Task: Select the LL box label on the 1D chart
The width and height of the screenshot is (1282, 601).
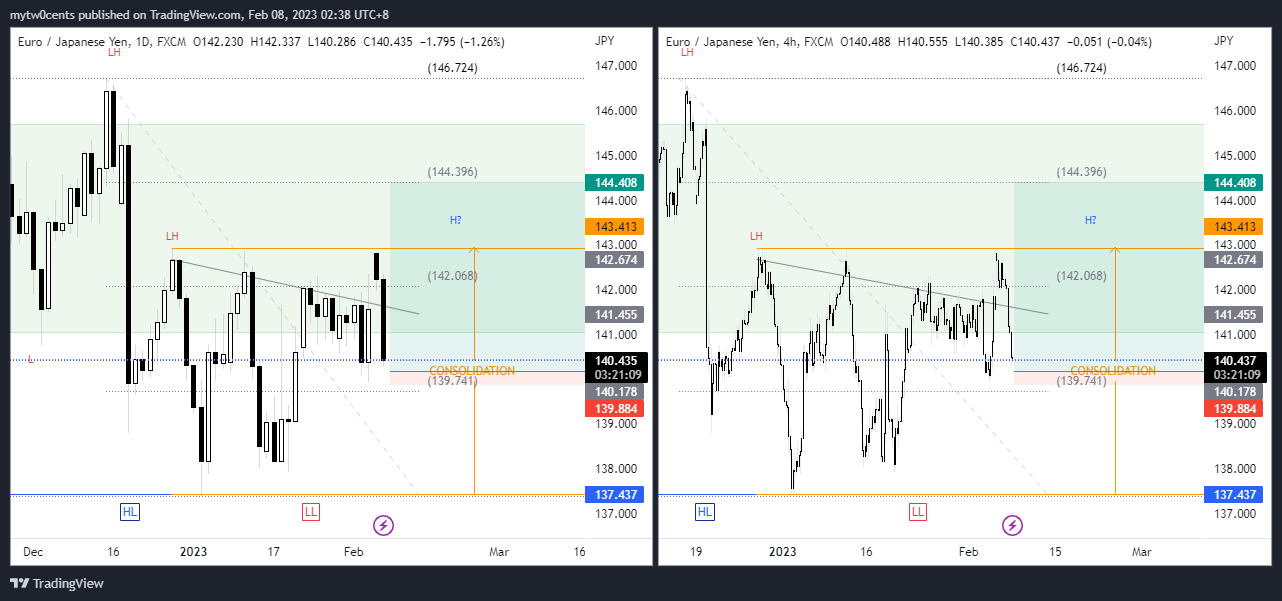Action: (311, 511)
